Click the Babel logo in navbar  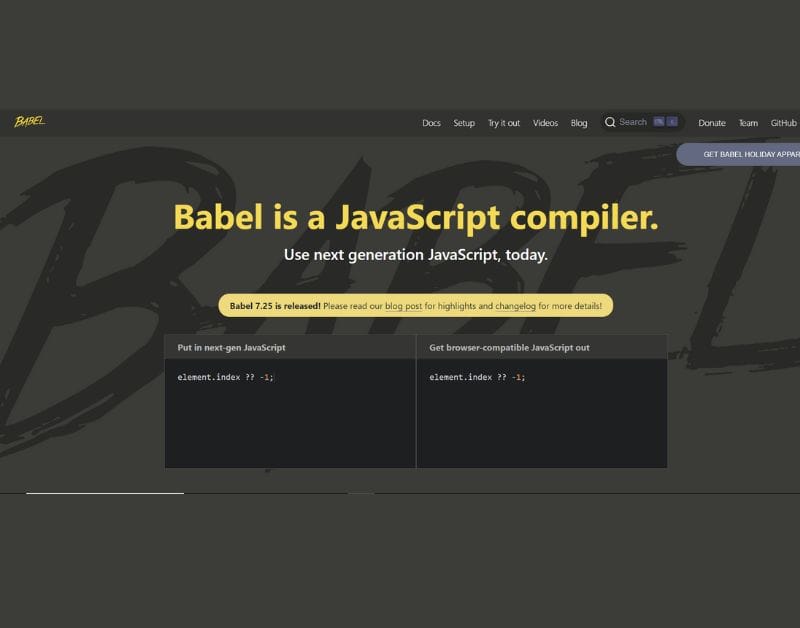[x=30, y=121]
